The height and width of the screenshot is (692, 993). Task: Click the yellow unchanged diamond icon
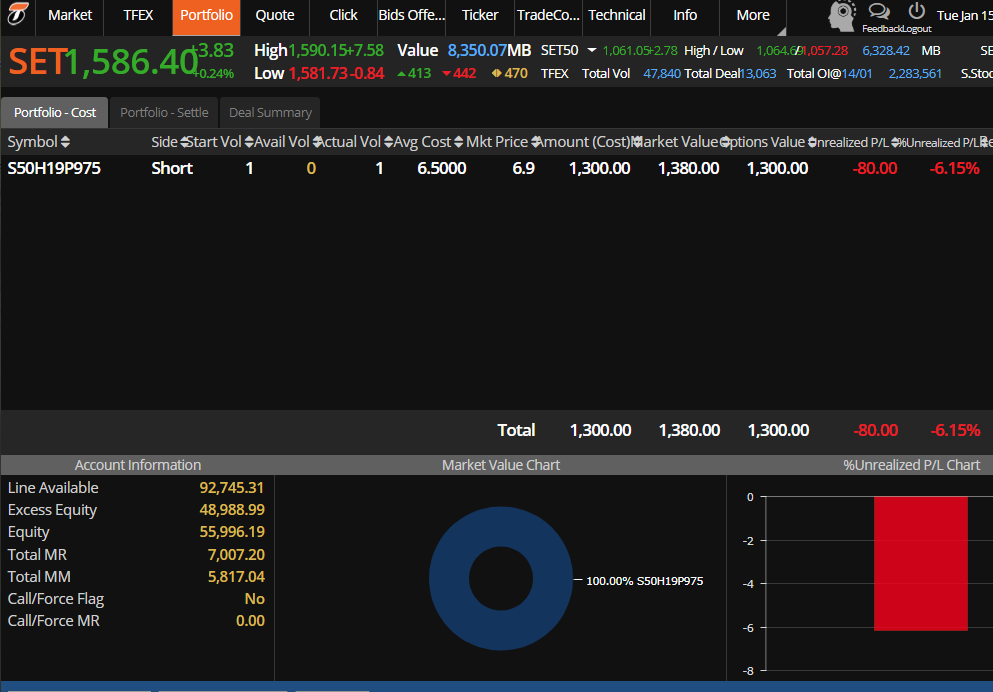pos(496,73)
